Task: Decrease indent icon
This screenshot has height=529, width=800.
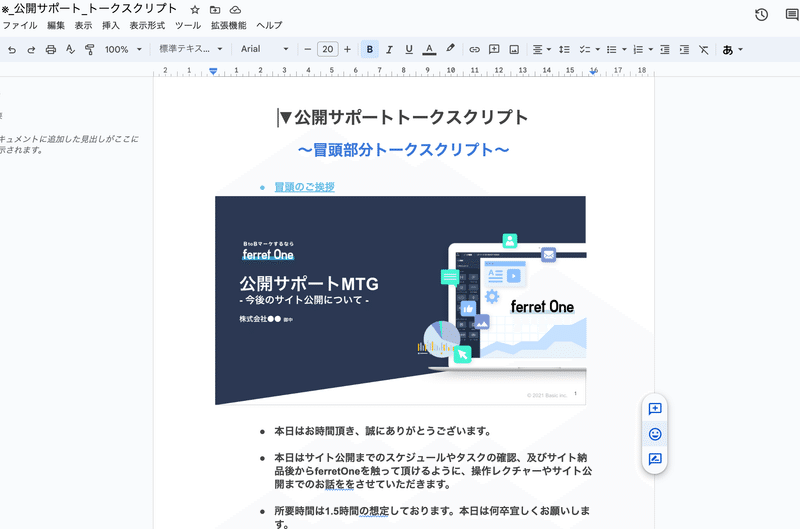Action: pos(664,49)
